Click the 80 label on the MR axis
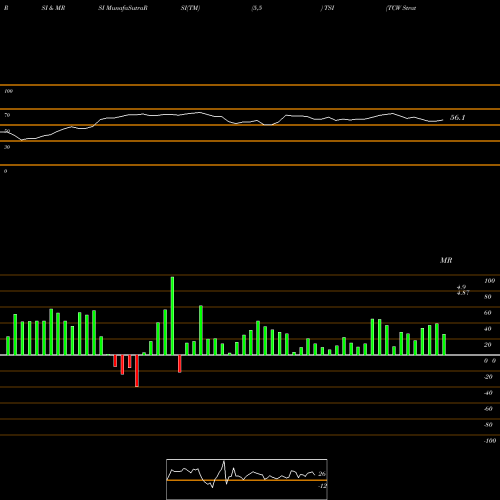This screenshot has height=500, width=500. (x=488, y=297)
